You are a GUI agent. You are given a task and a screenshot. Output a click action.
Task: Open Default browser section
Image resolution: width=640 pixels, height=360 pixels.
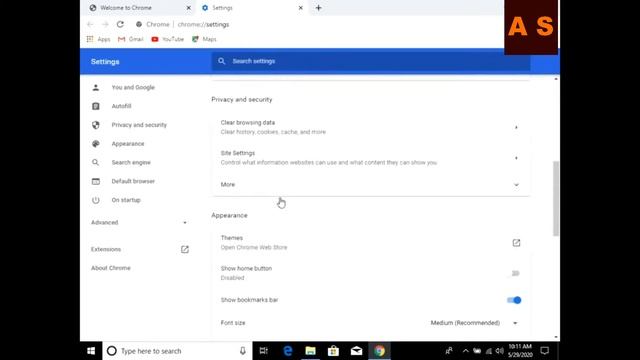[133, 181]
